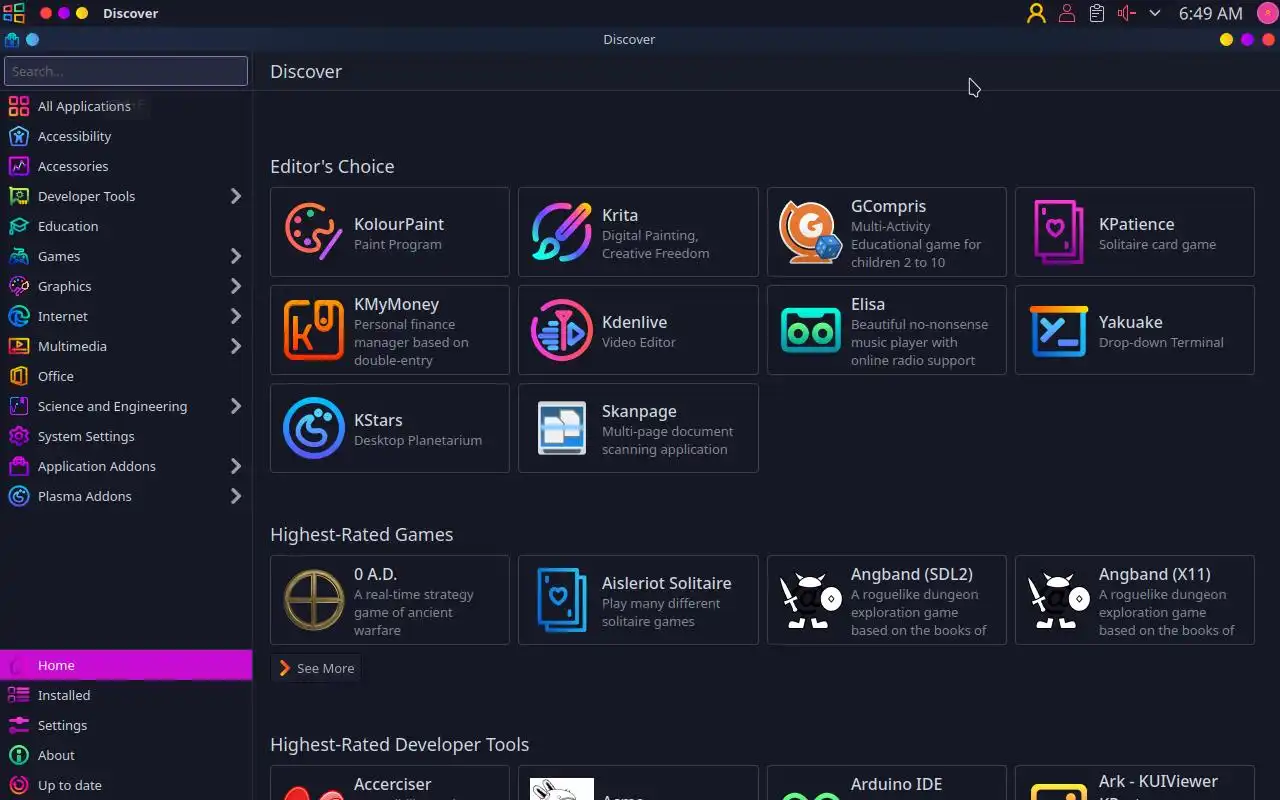Screen dimensions: 1280x800
Task: Expand the Multimedia category arrow
Action: click(236, 346)
